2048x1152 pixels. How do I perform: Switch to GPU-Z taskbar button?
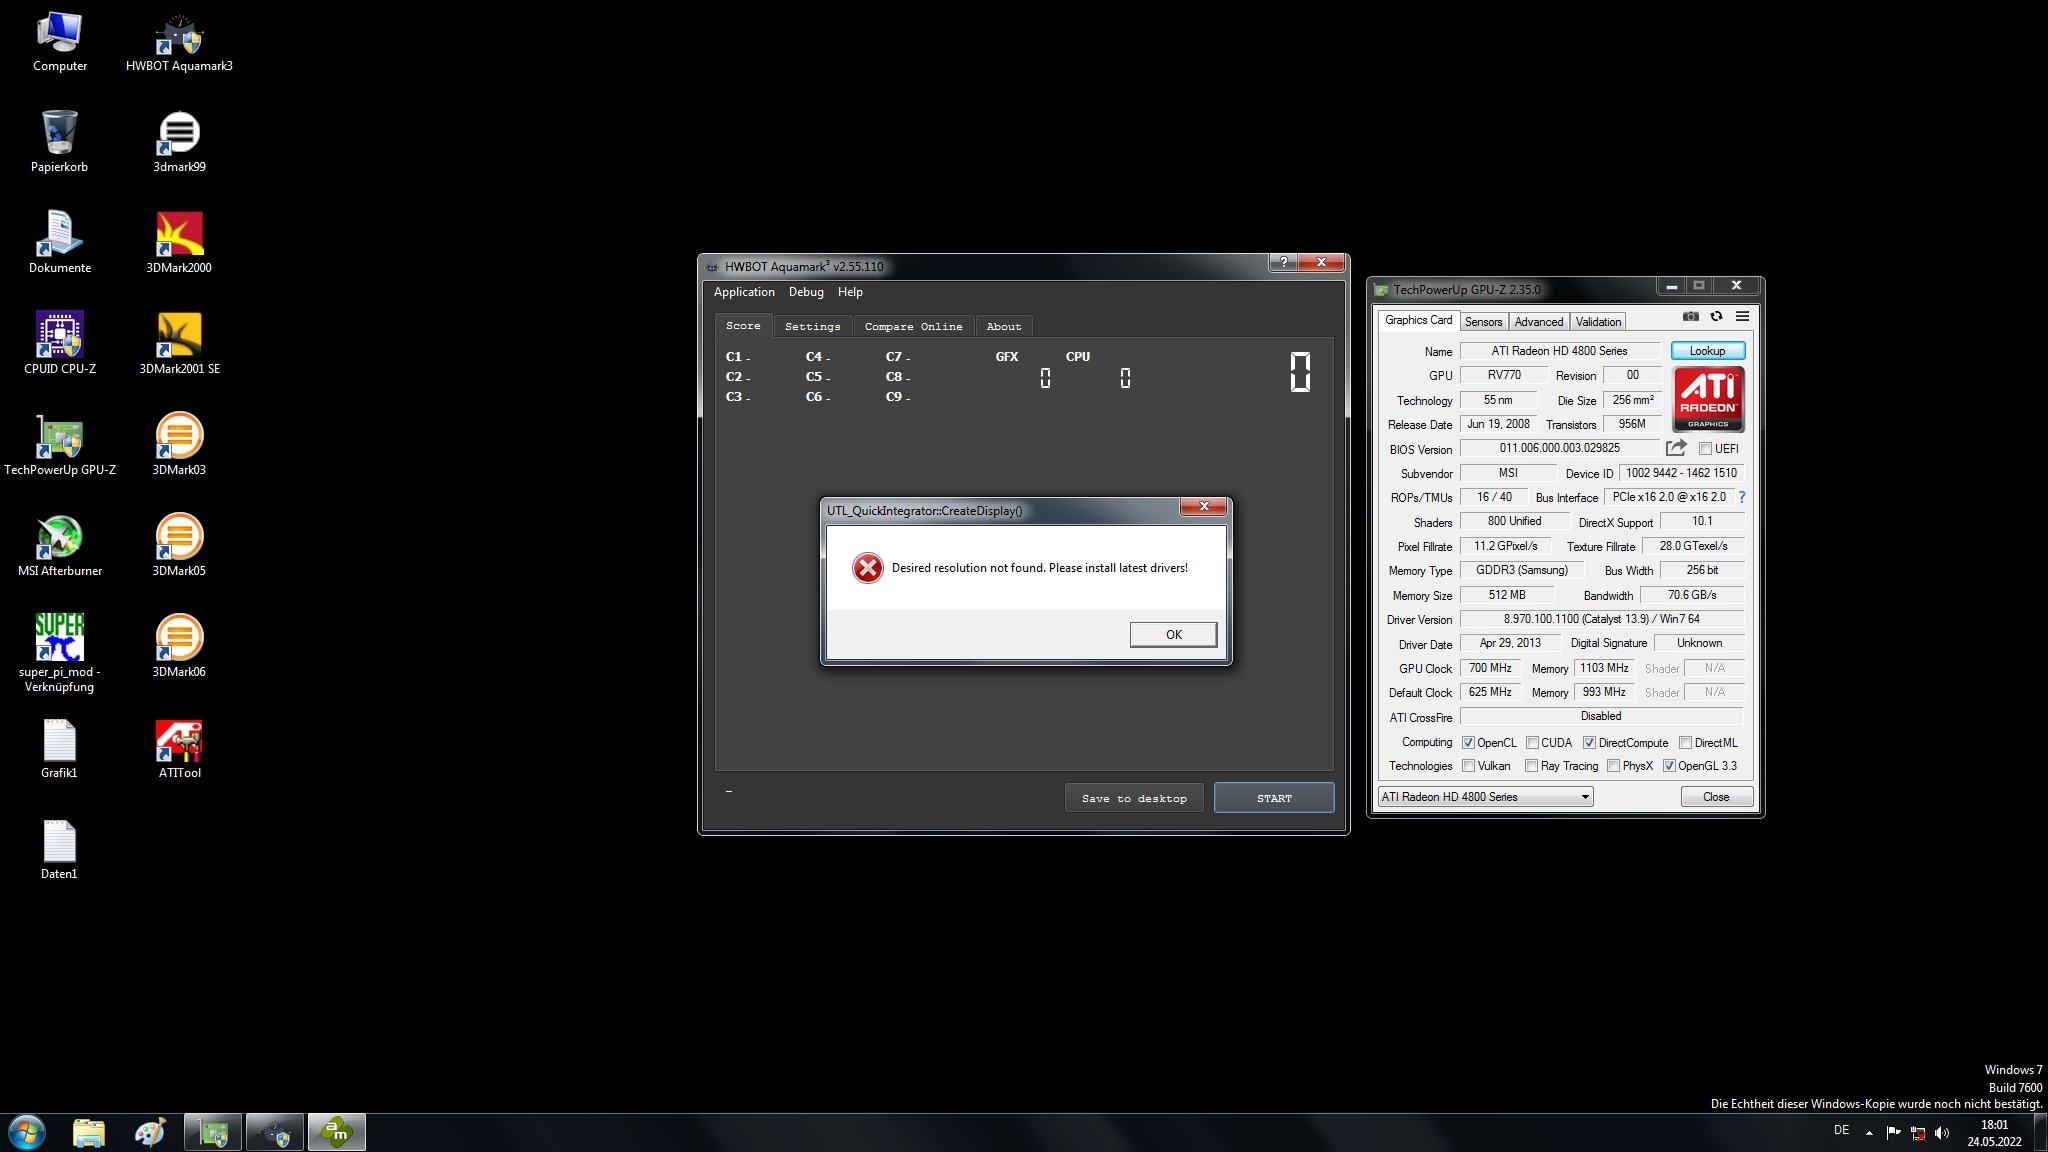click(x=213, y=1133)
